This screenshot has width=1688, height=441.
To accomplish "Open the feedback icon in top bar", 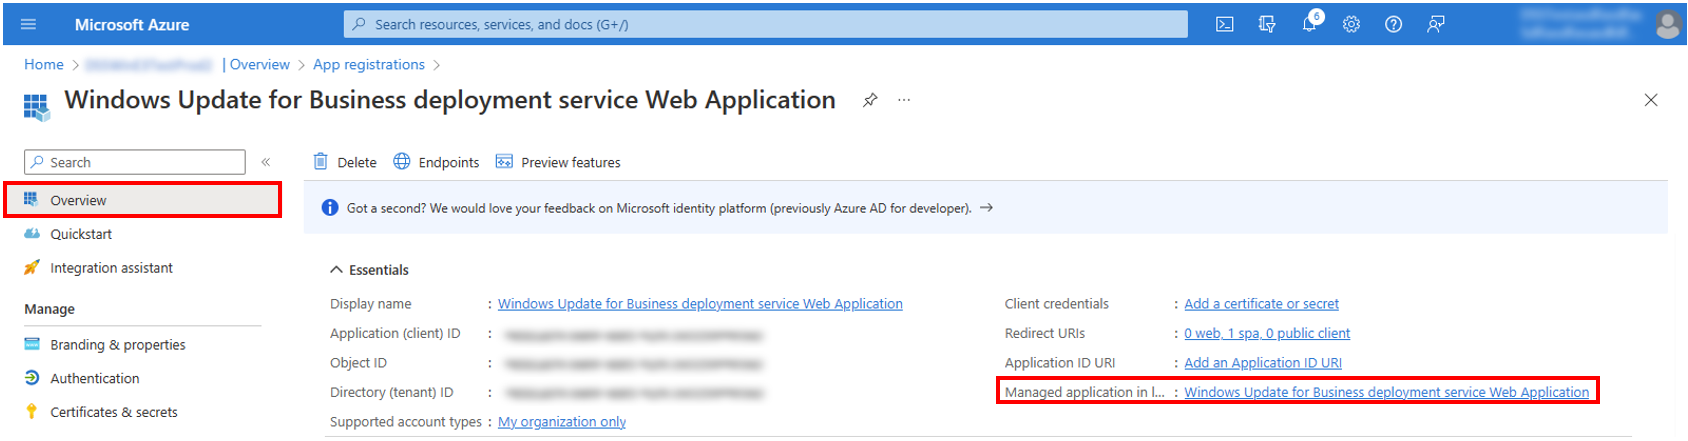I will pyautogui.click(x=1436, y=24).
